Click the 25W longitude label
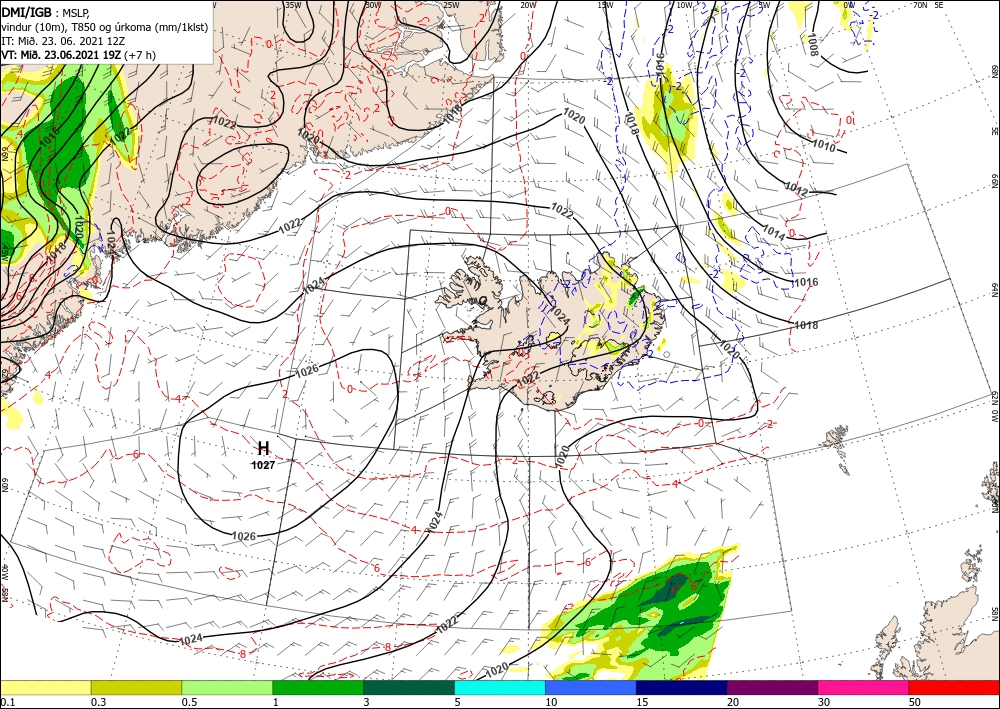The height and width of the screenshot is (709, 1000). (x=451, y=5)
